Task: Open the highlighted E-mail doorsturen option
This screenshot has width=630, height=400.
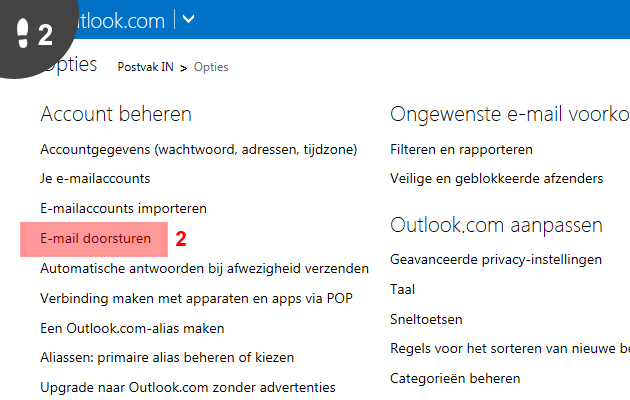Action: click(x=96, y=239)
